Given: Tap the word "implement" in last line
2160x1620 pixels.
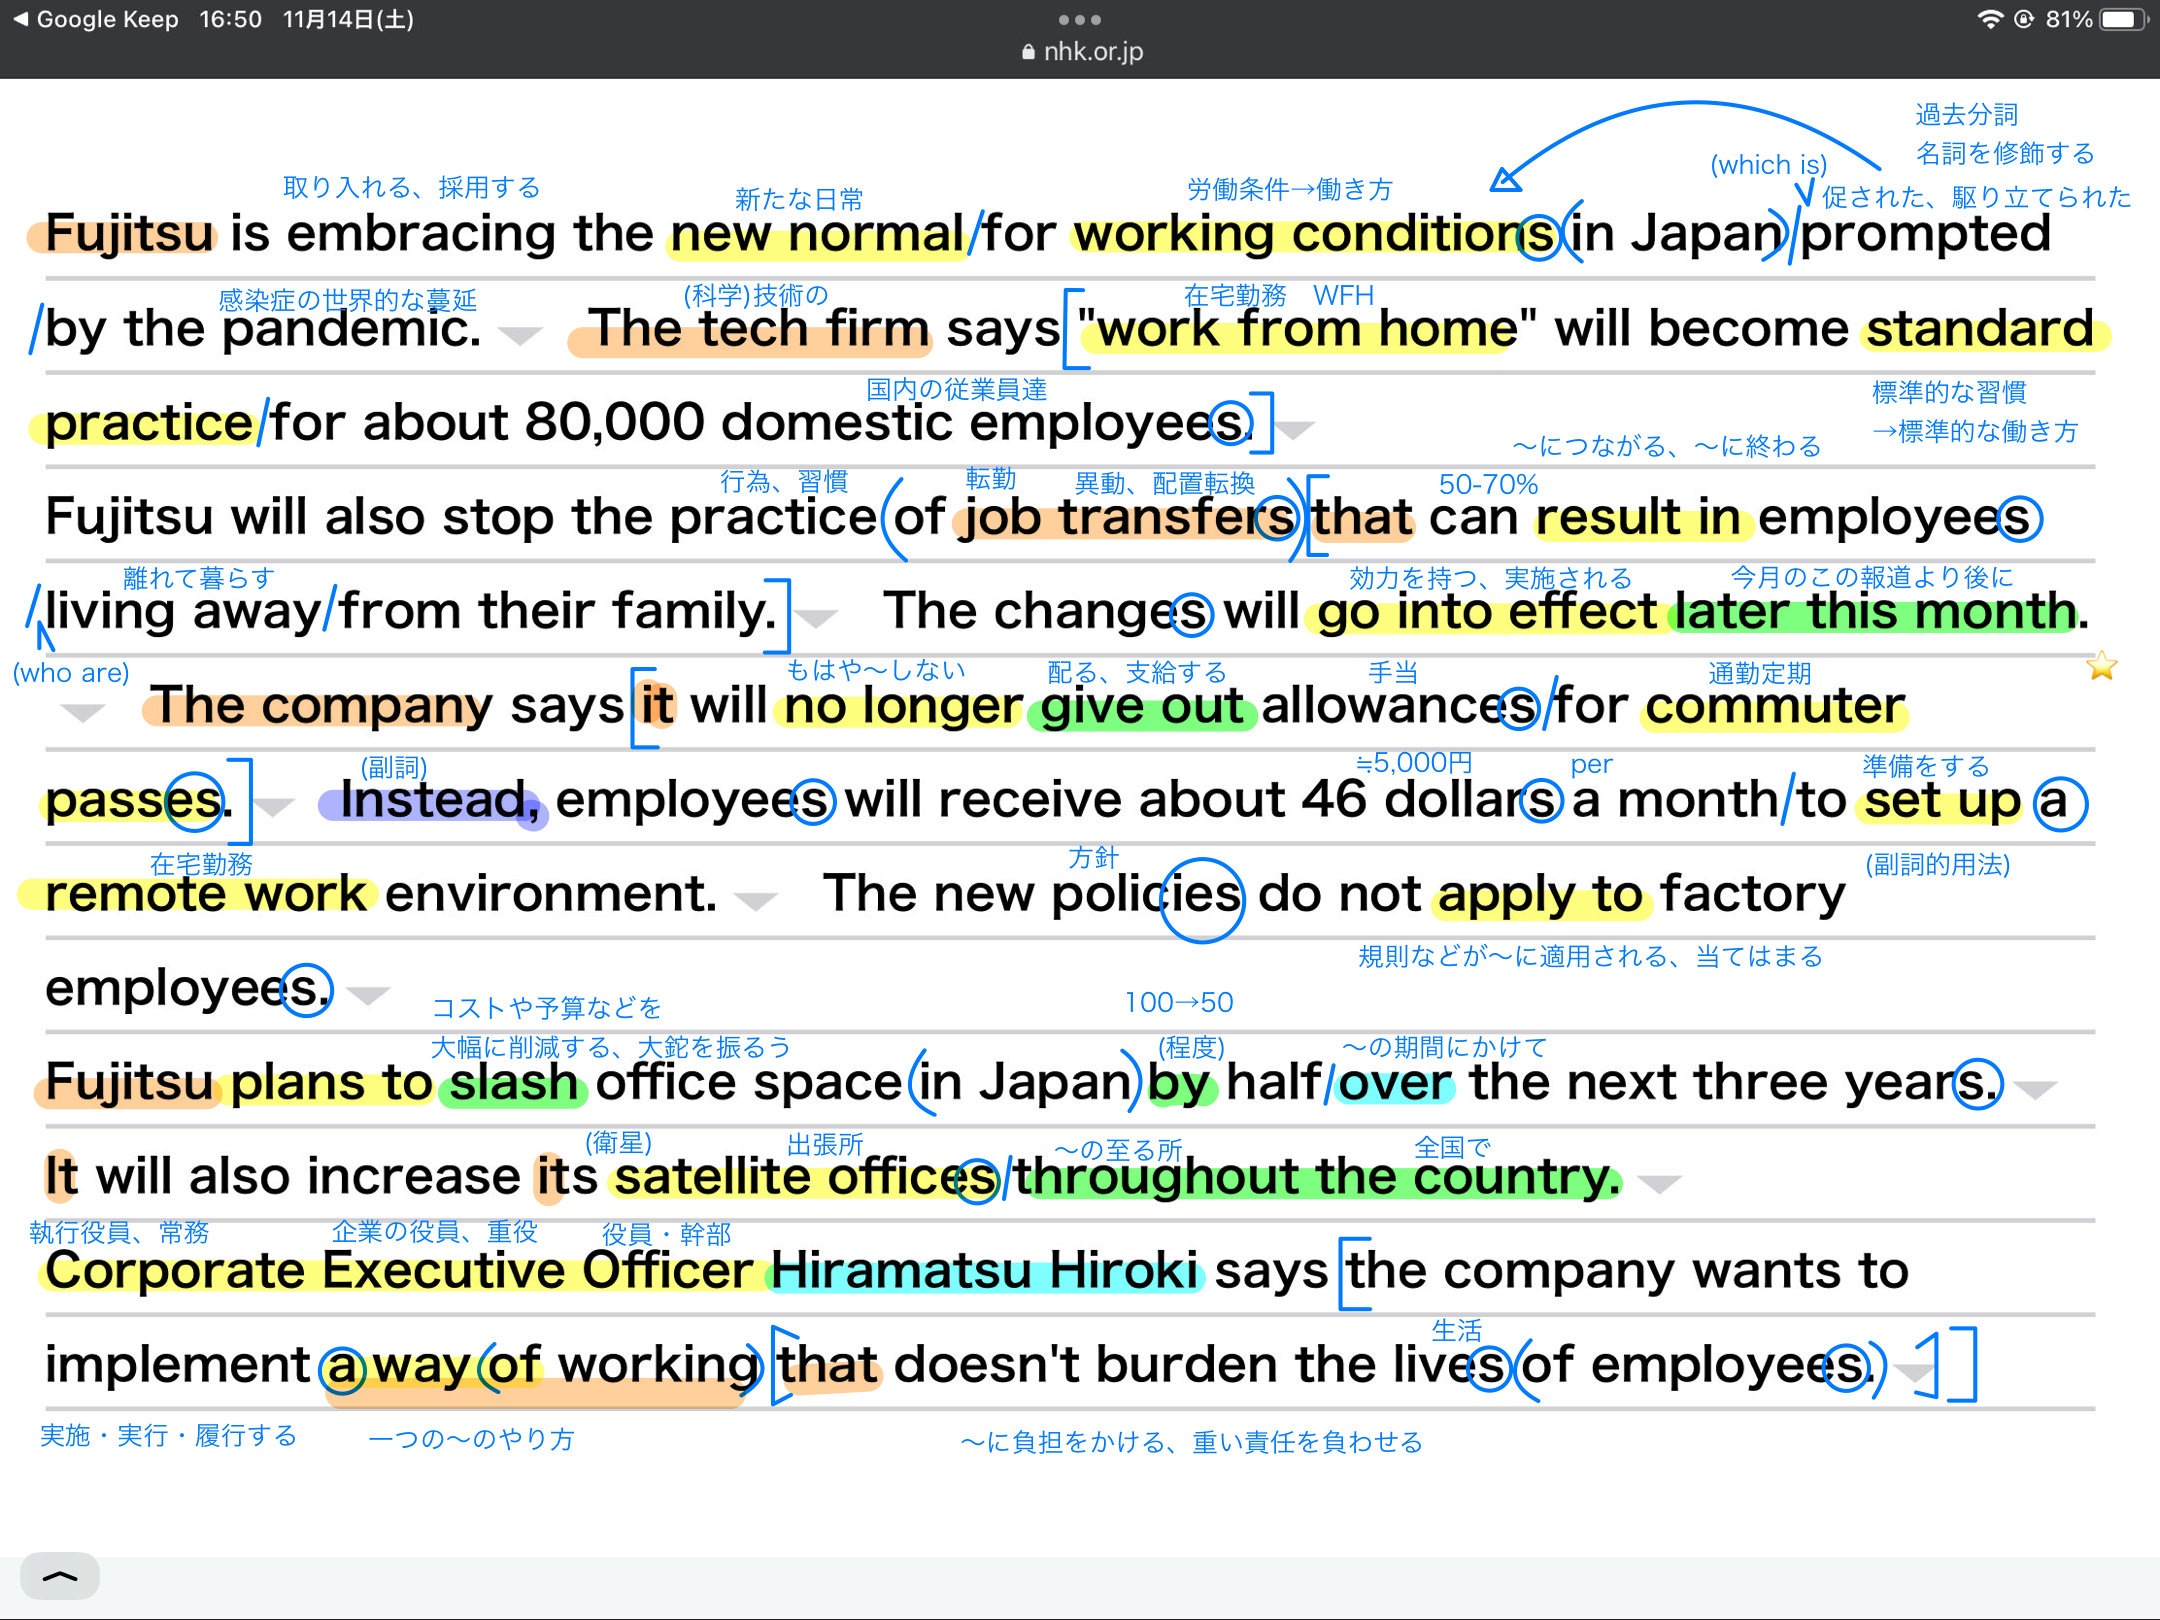Looking at the screenshot, I should point(178,1366).
